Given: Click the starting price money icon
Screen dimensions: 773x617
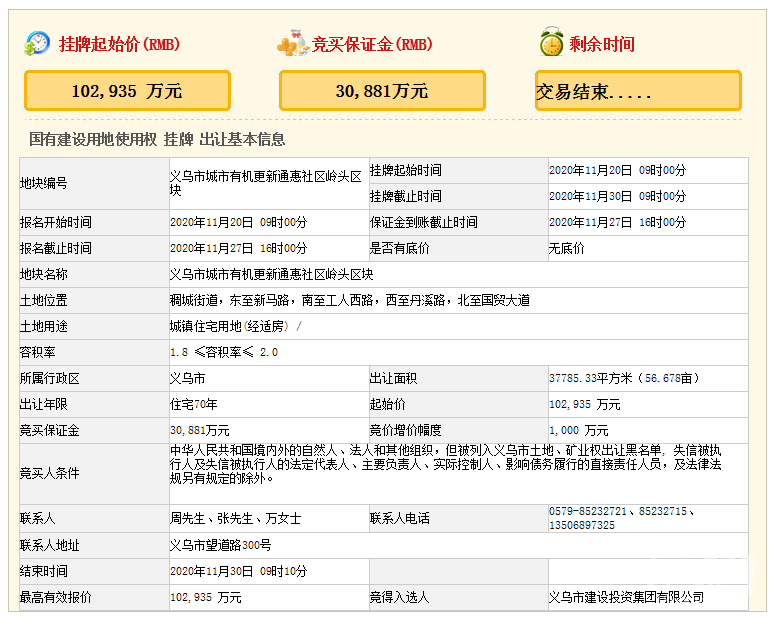Looking at the screenshot, I should point(37,43).
